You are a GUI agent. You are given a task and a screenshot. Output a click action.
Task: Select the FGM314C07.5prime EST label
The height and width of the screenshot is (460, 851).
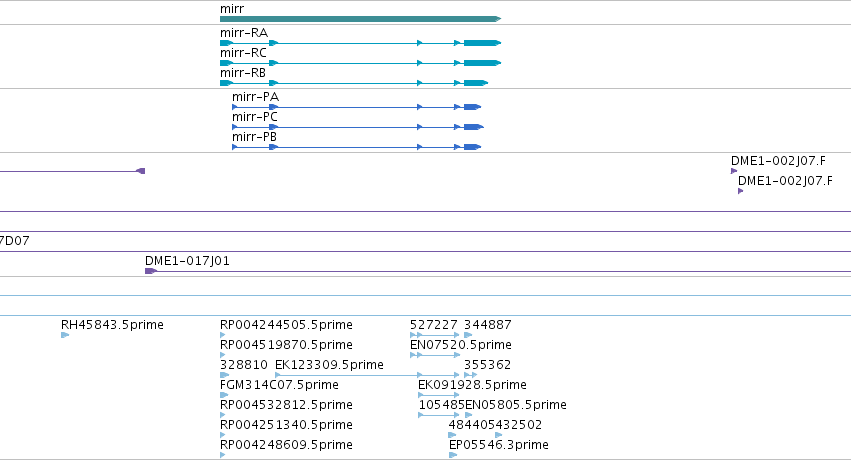[279, 385]
